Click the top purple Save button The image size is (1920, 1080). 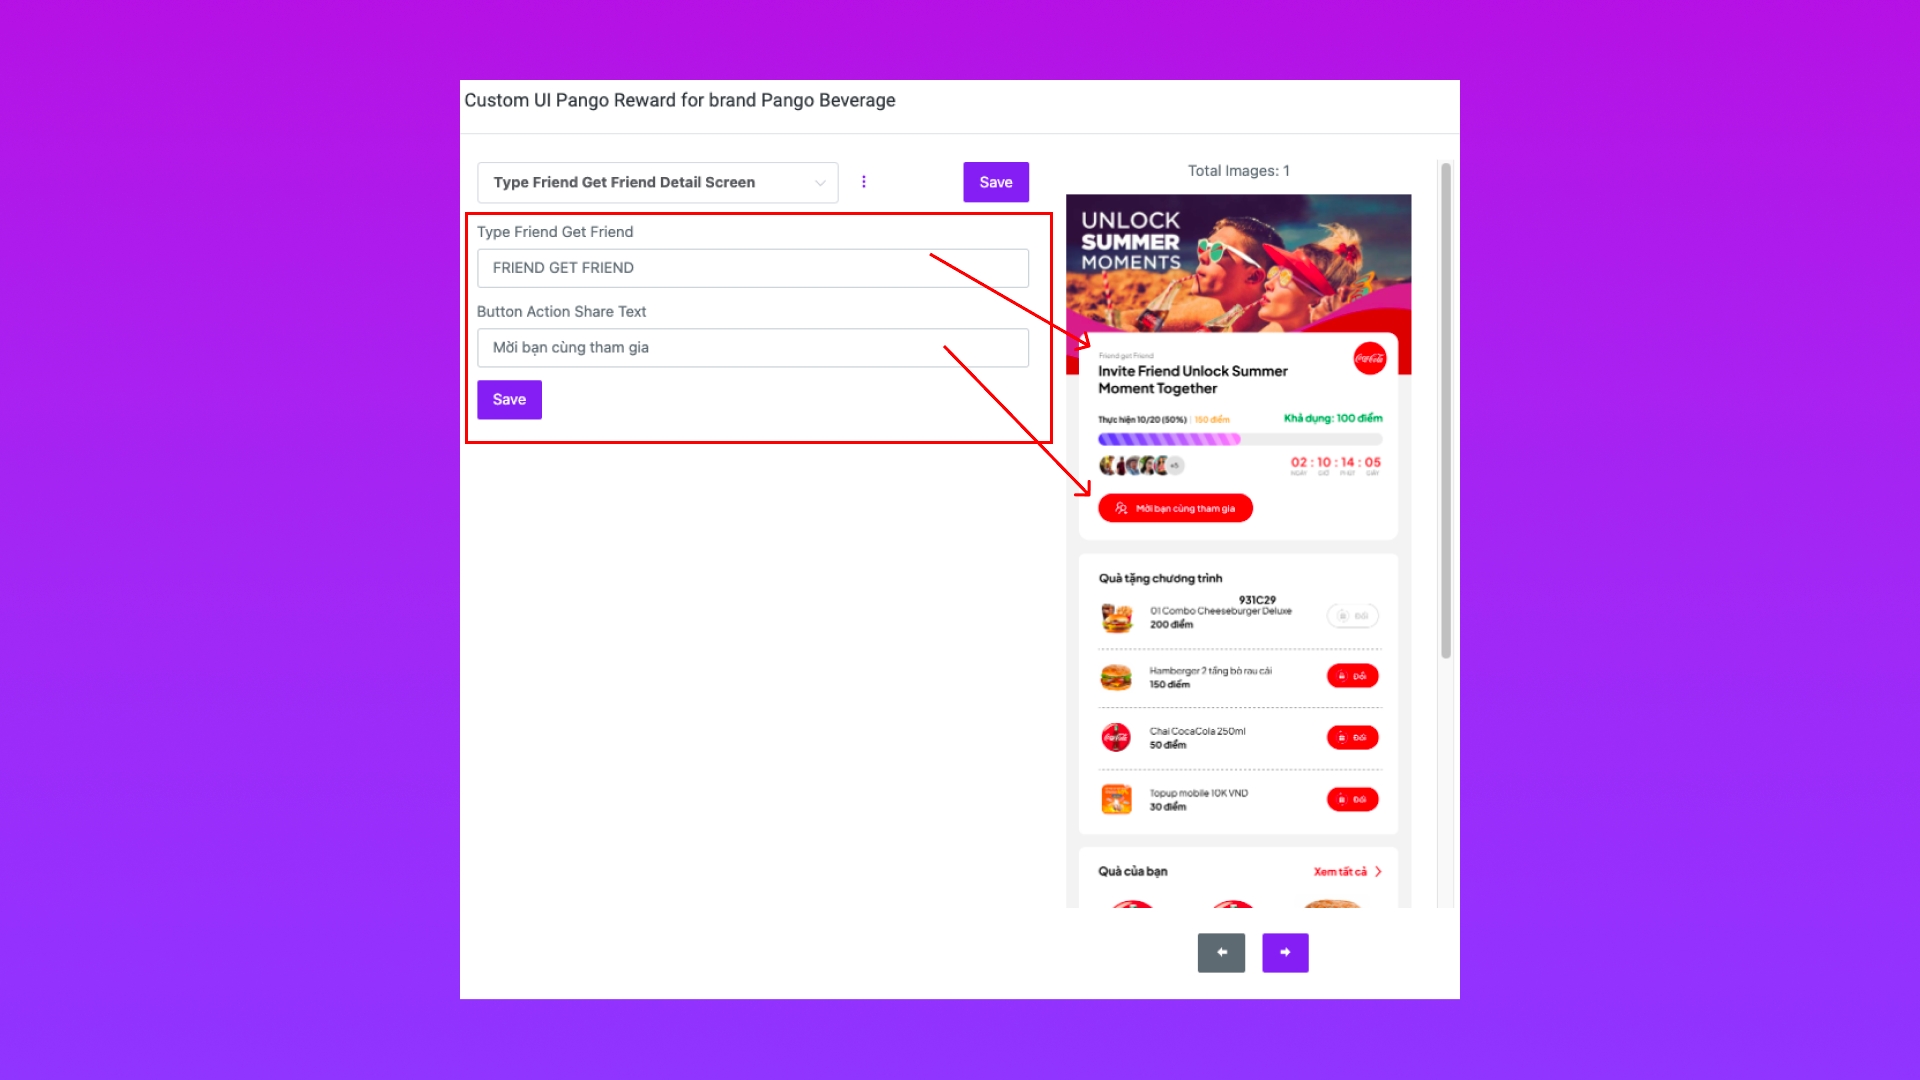point(996,182)
